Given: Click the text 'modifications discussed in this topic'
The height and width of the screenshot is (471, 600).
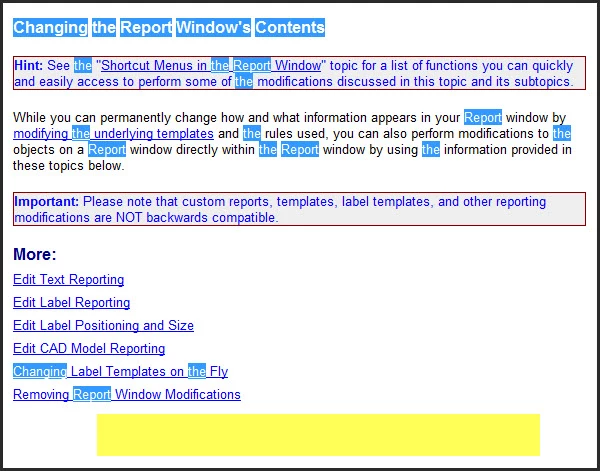Looking at the screenshot, I should click(362, 82).
